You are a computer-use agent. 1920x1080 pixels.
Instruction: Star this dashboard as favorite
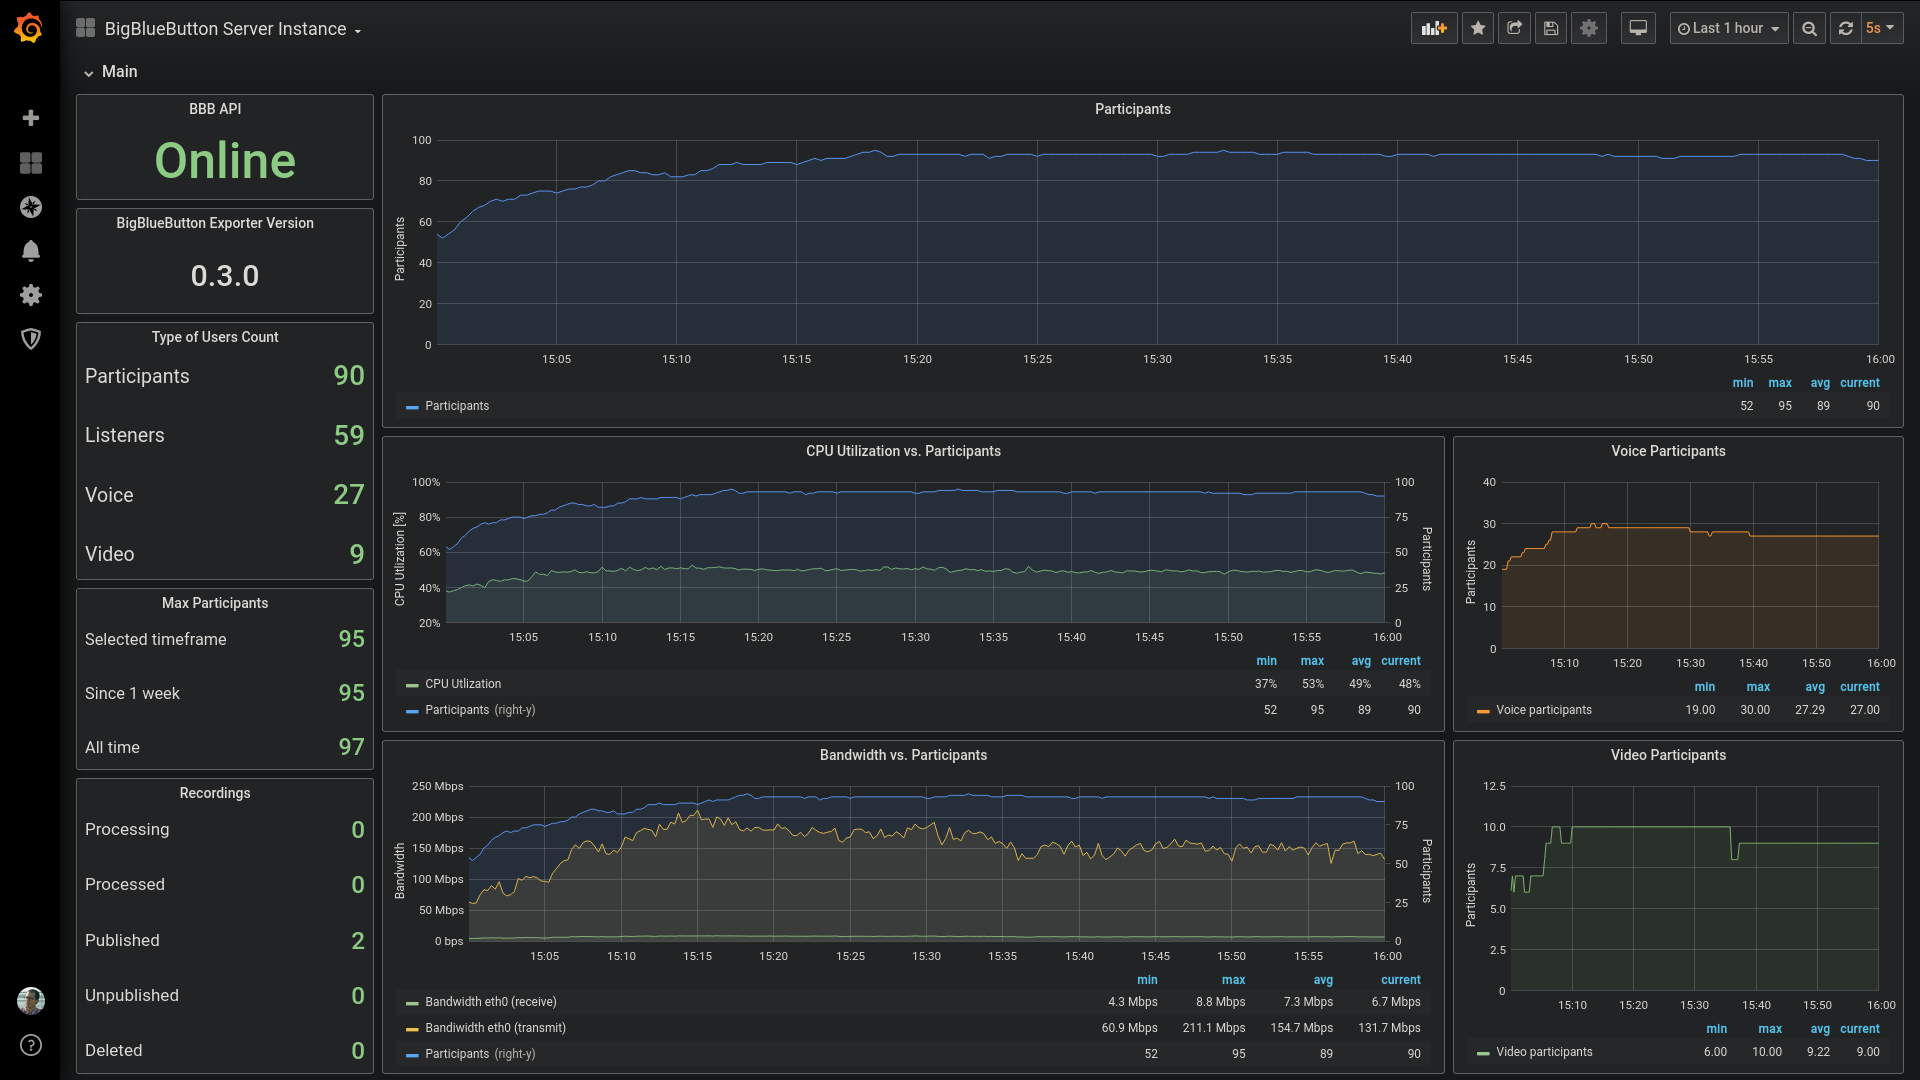pos(1478,29)
